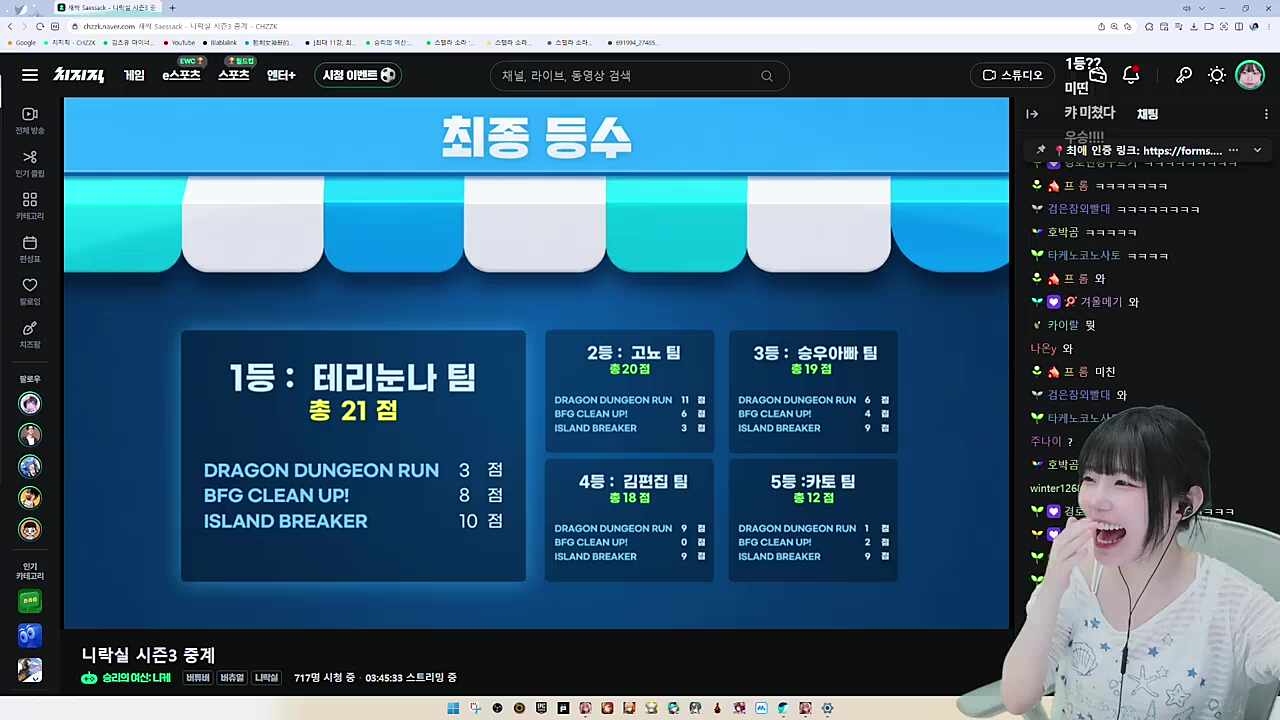Viewport: 1280px width, 720px height.
Task: Open the hamburger menu beside CHZZK logo
Action: (30, 75)
